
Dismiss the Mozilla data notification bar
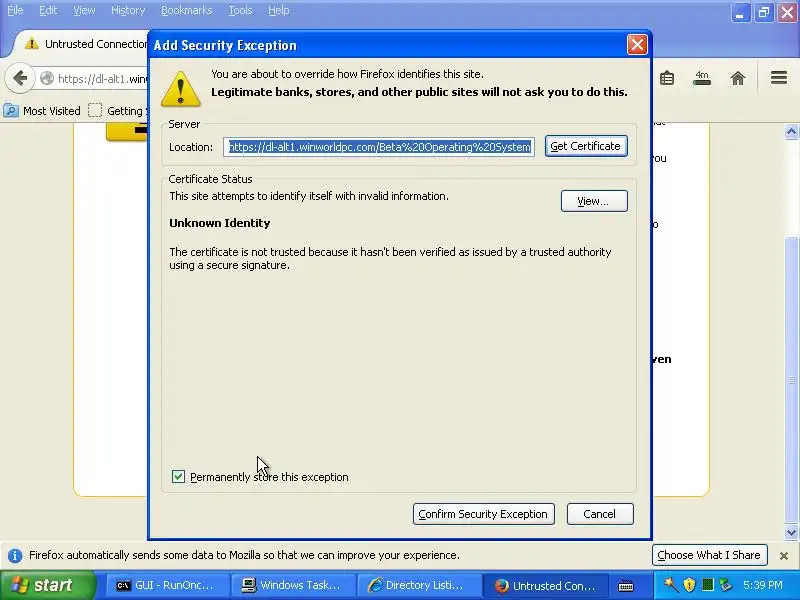[784, 556]
